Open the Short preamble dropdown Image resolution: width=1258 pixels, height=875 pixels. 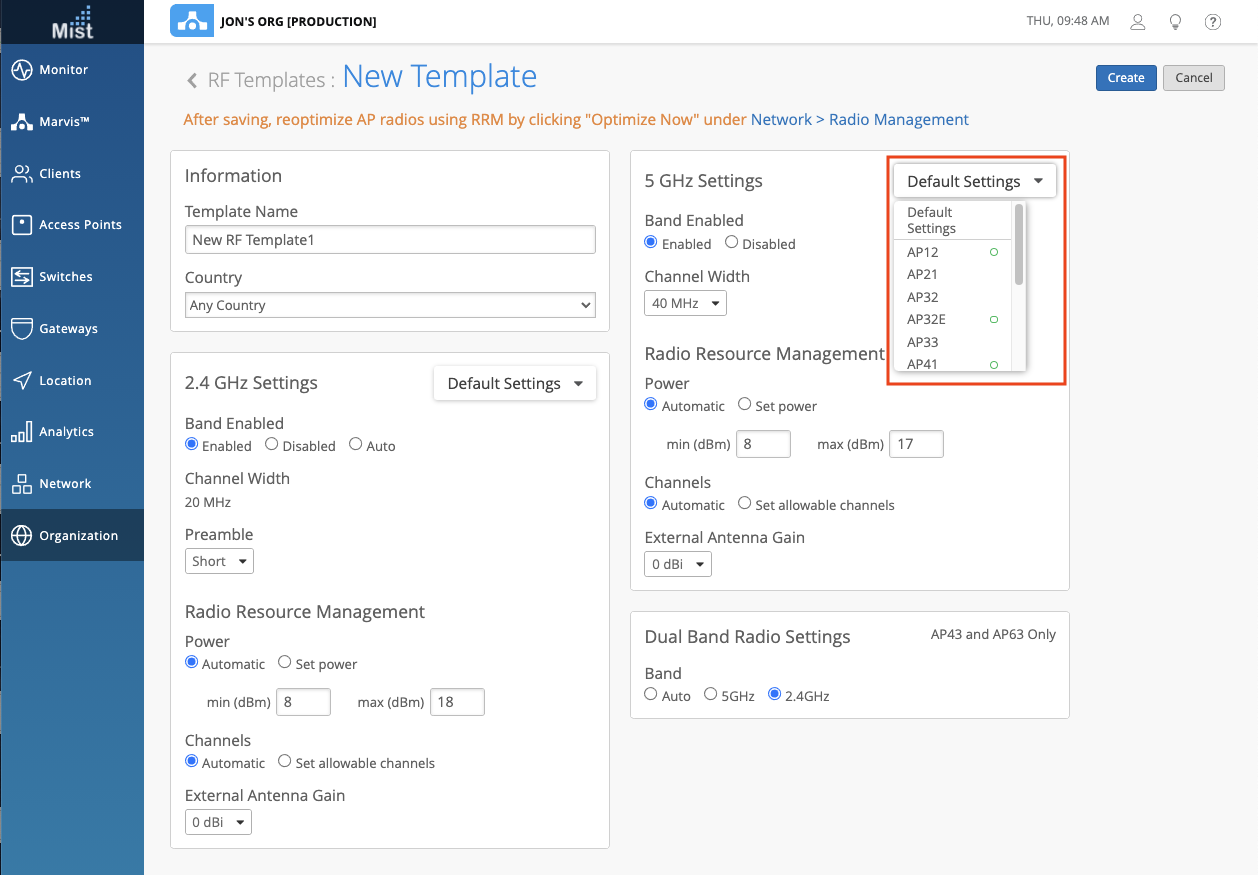[219, 561]
